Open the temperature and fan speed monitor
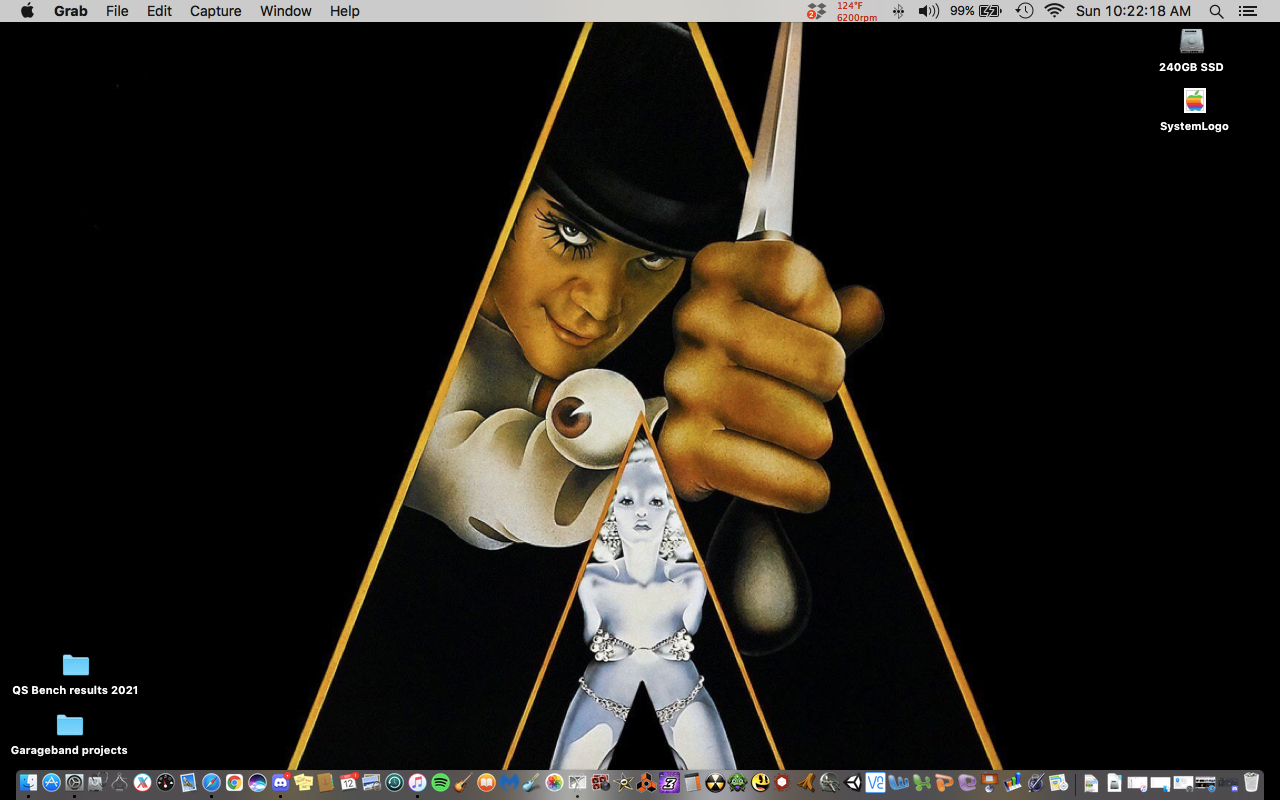1280x800 pixels. click(857, 11)
